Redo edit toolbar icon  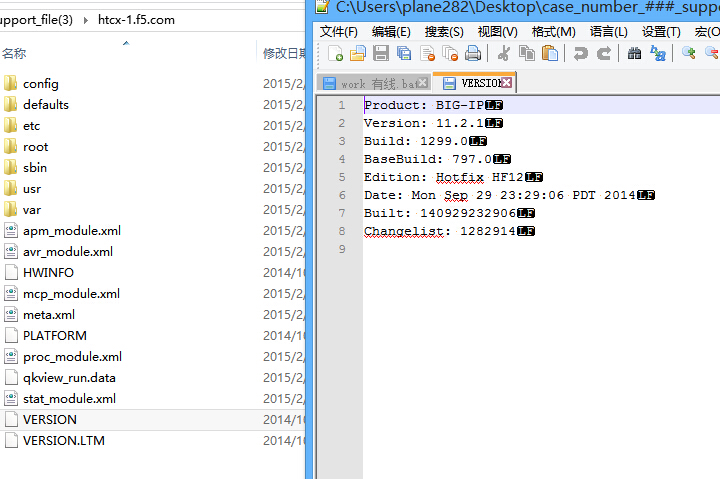click(603, 54)
